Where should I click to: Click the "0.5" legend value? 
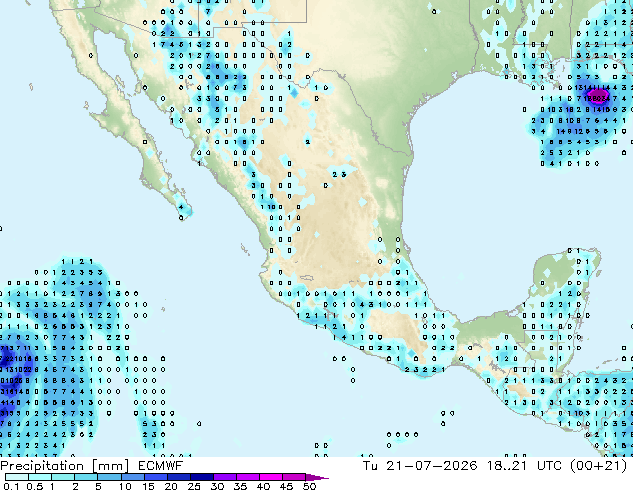point(35,486)
